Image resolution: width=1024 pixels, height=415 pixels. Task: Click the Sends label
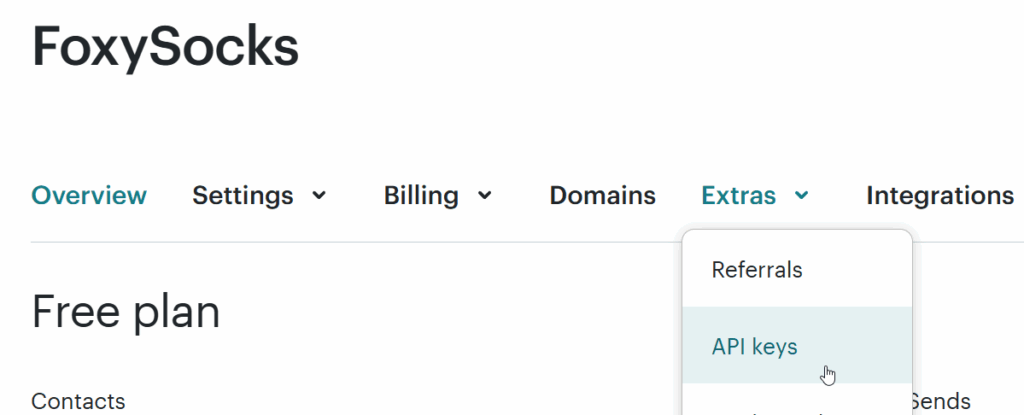(x=940, y=401)
